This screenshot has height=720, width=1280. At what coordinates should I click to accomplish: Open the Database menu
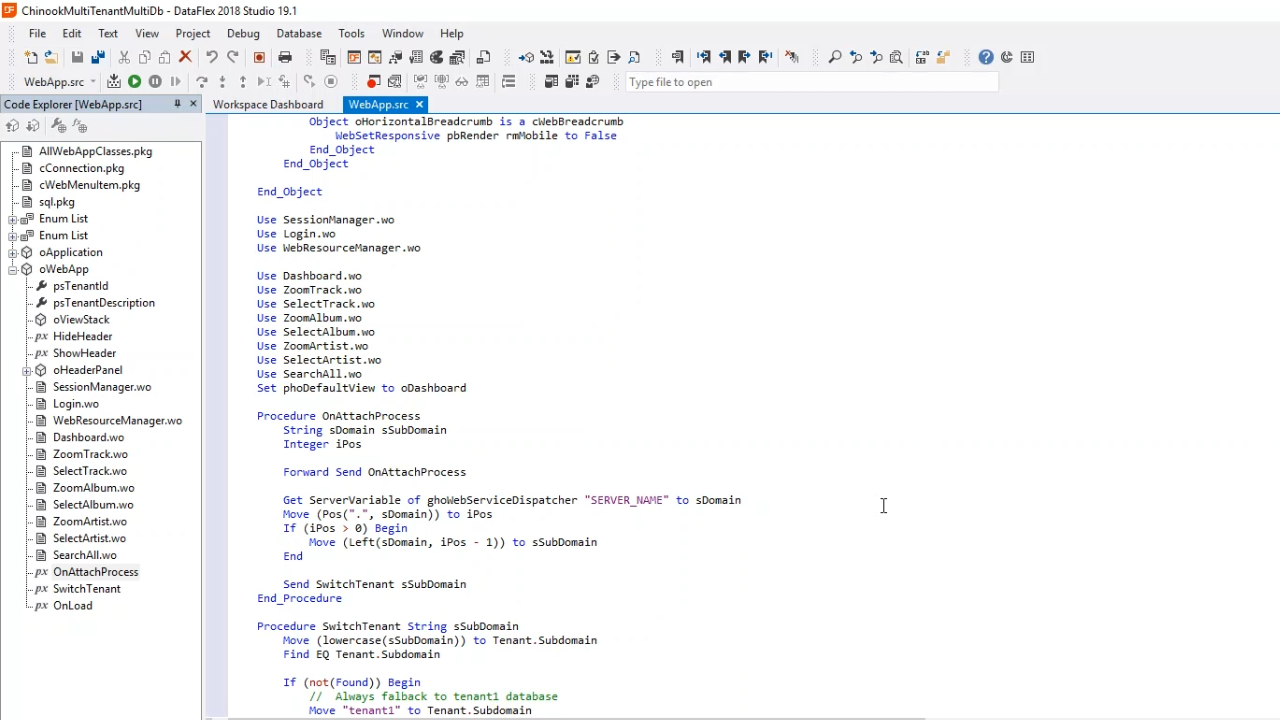298,33
